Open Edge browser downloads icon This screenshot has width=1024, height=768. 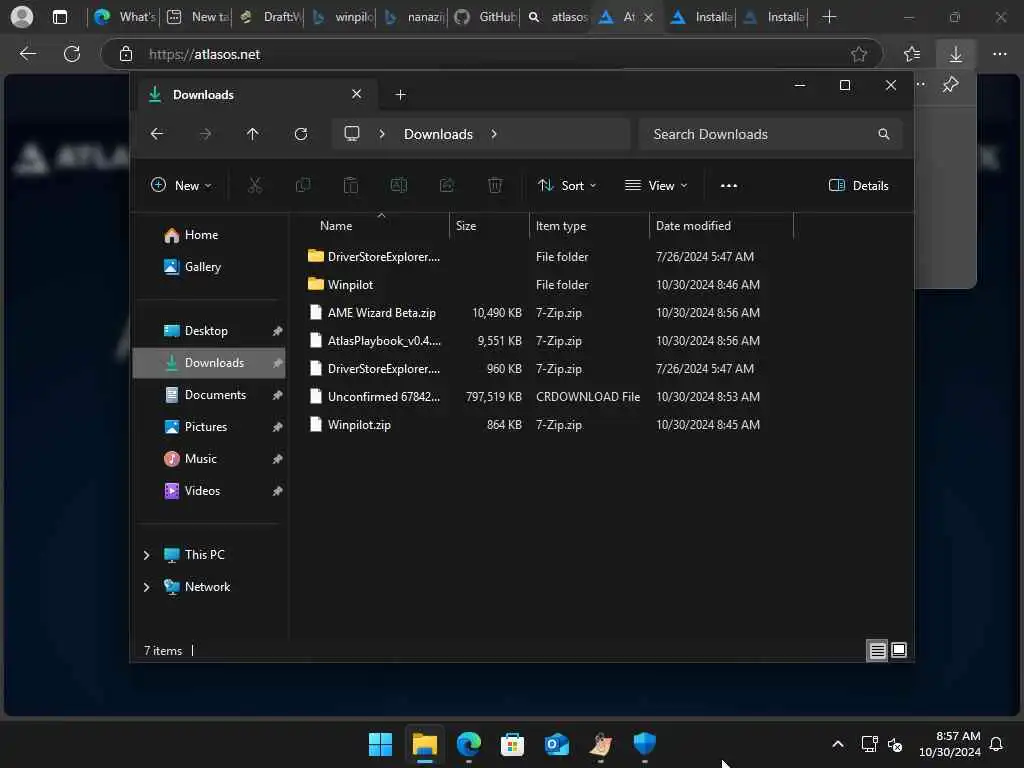coord(955,54)
